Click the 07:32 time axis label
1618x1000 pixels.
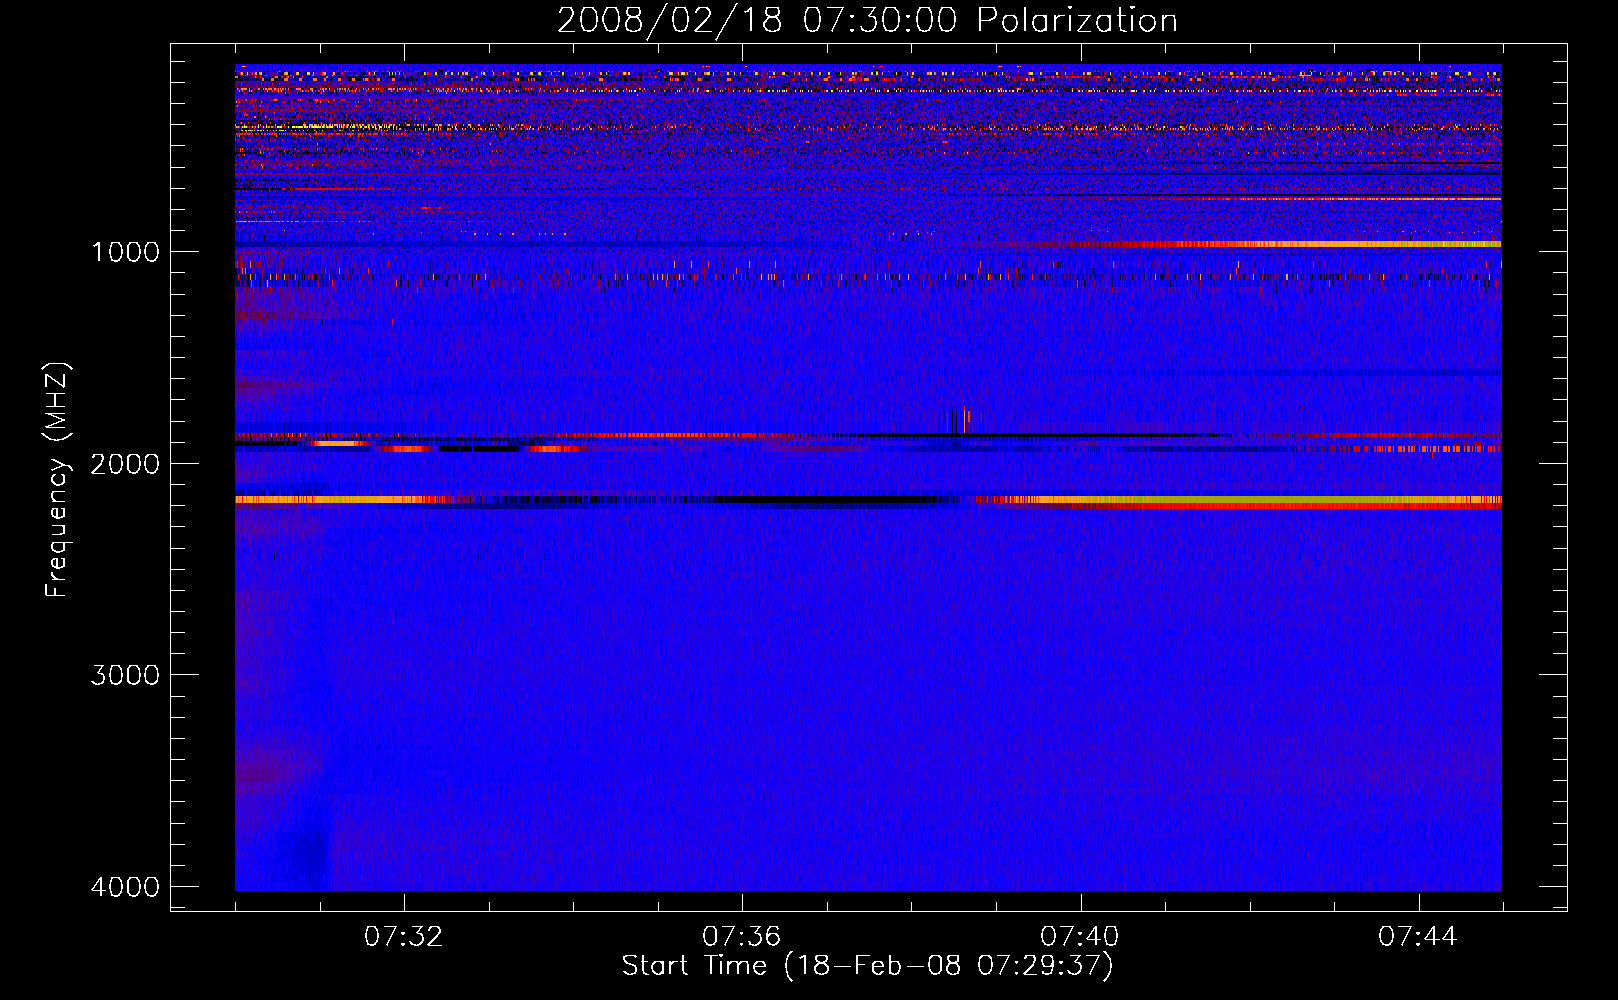point(404,937)
